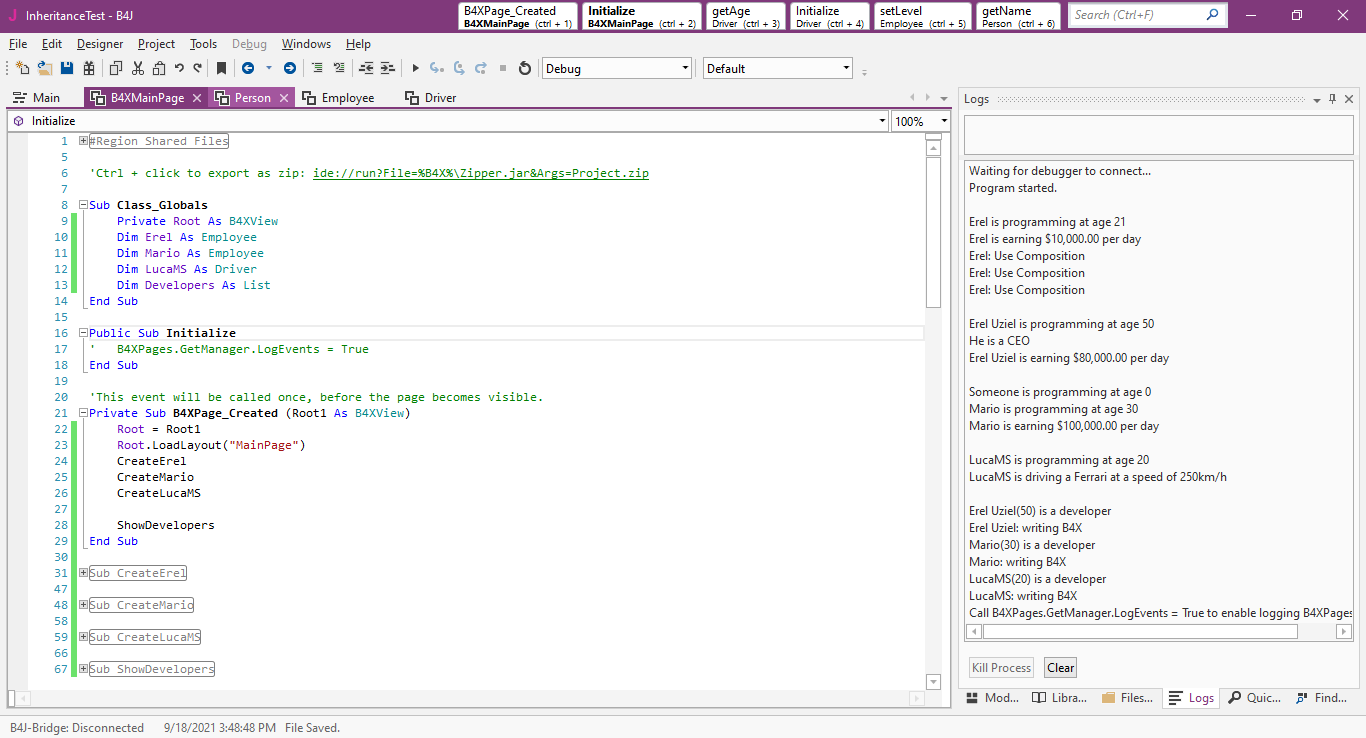Navigate forward with the blue right arrow
Image resolution: width=1366 pixels, height=738 pixels.
[290, 68]
